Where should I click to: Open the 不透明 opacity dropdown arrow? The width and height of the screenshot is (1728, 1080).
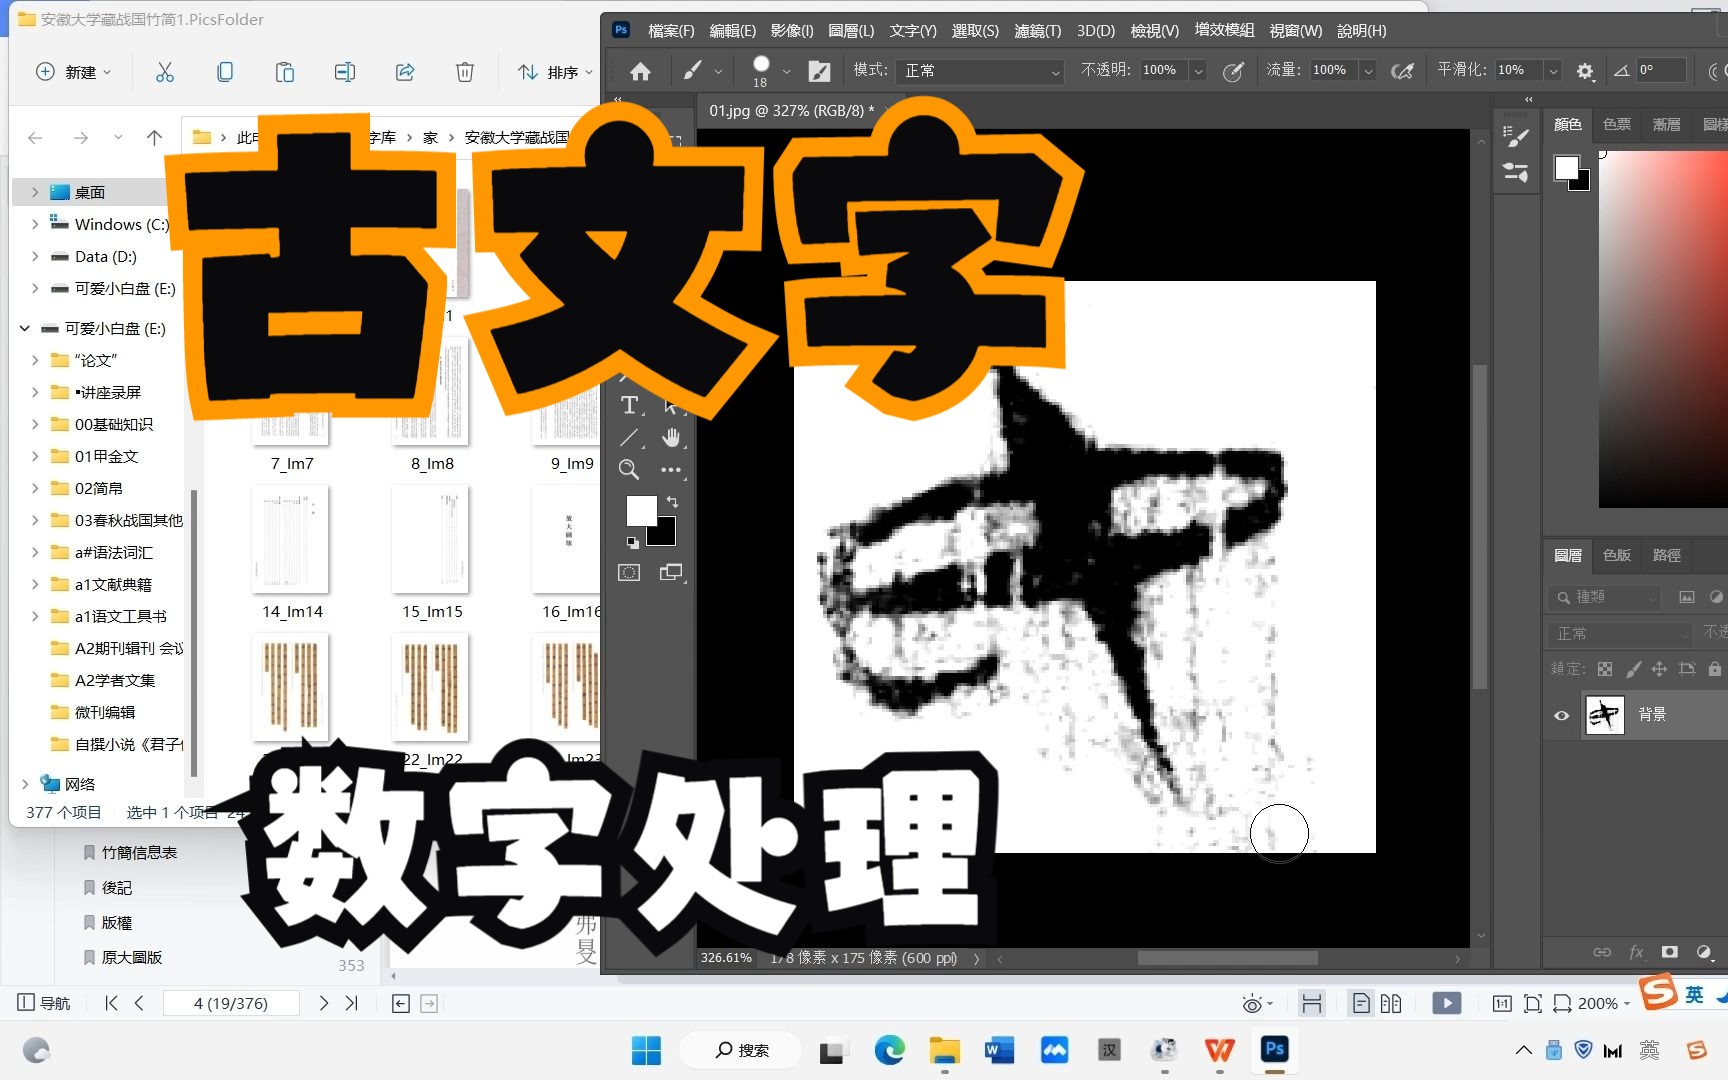pos(1198,71)
